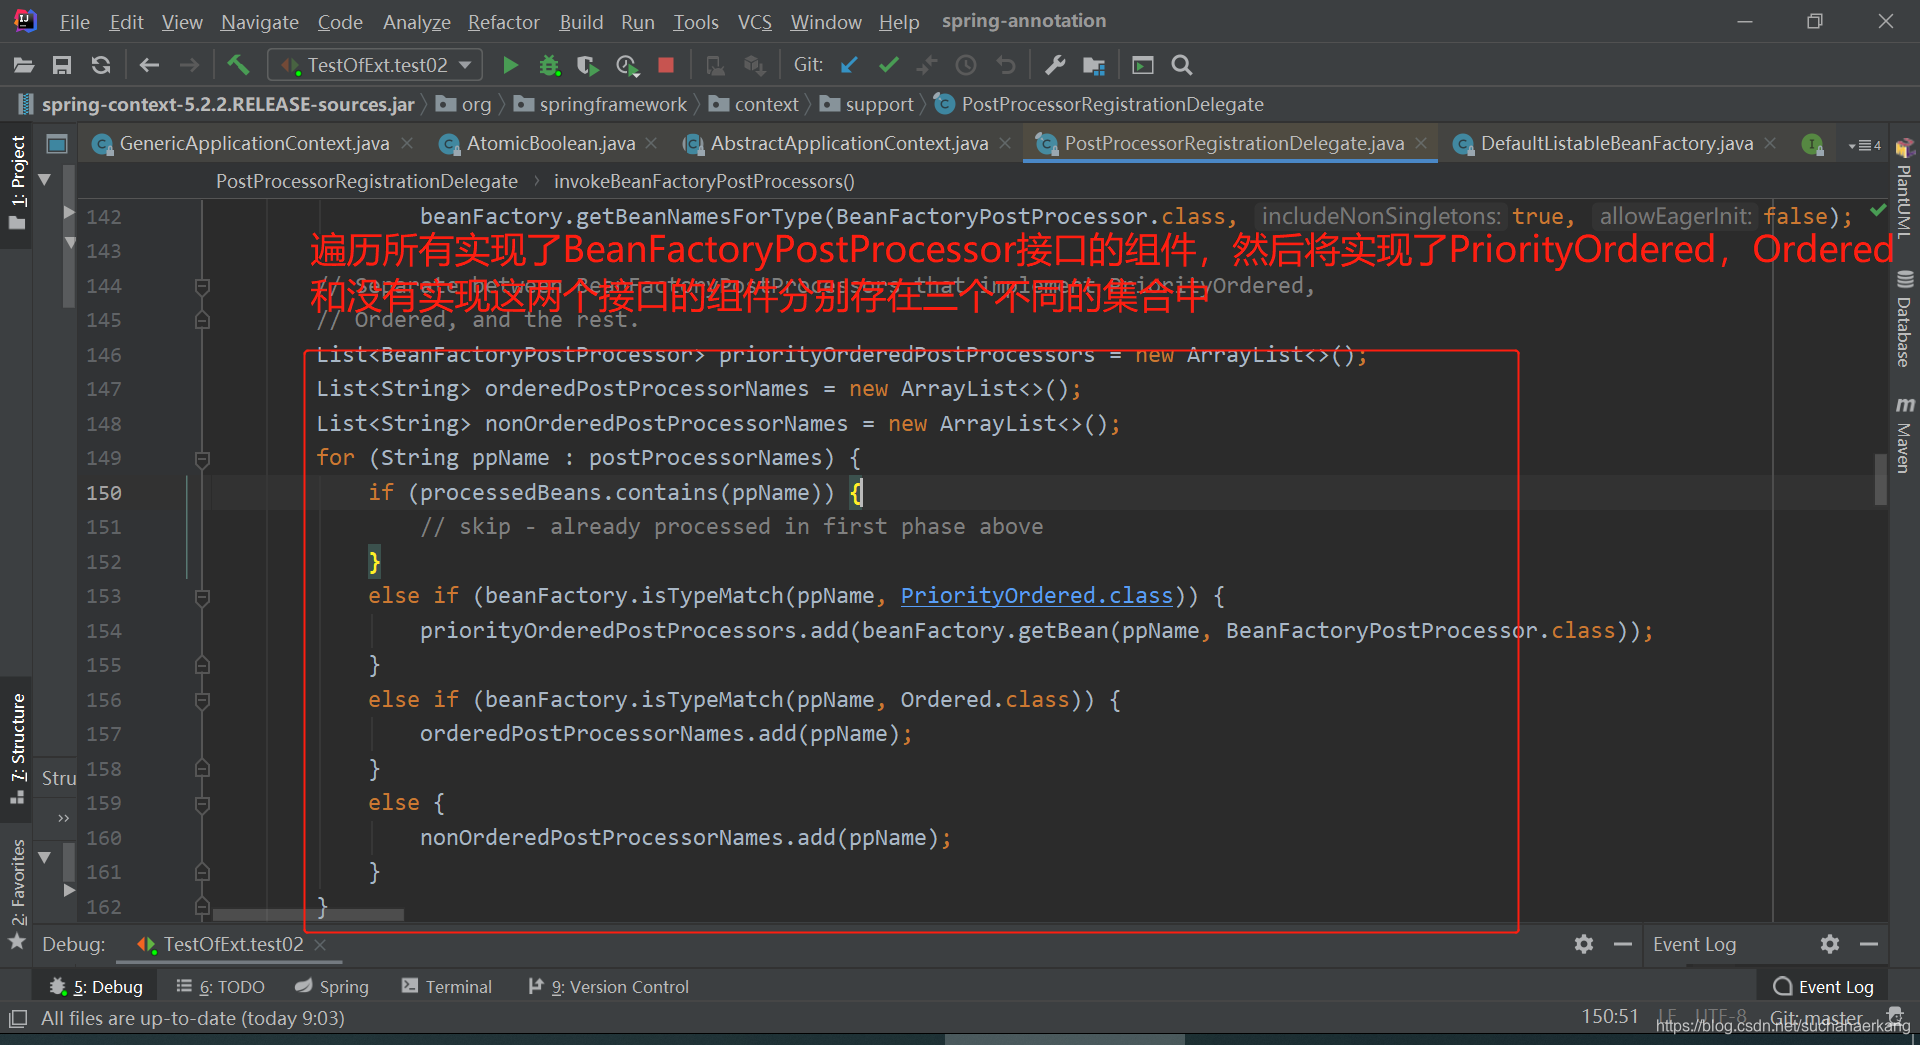
Task: Collapse code block at line 144
Action: pos(202,287)
